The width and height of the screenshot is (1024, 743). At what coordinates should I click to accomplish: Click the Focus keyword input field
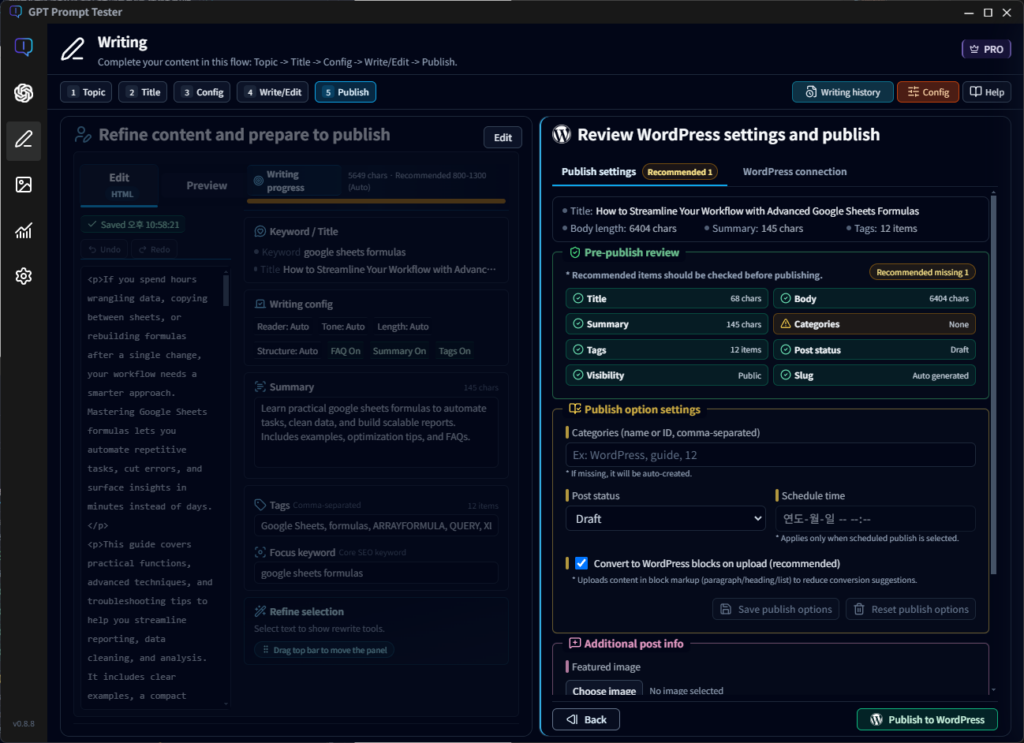[x=375, y=572]
